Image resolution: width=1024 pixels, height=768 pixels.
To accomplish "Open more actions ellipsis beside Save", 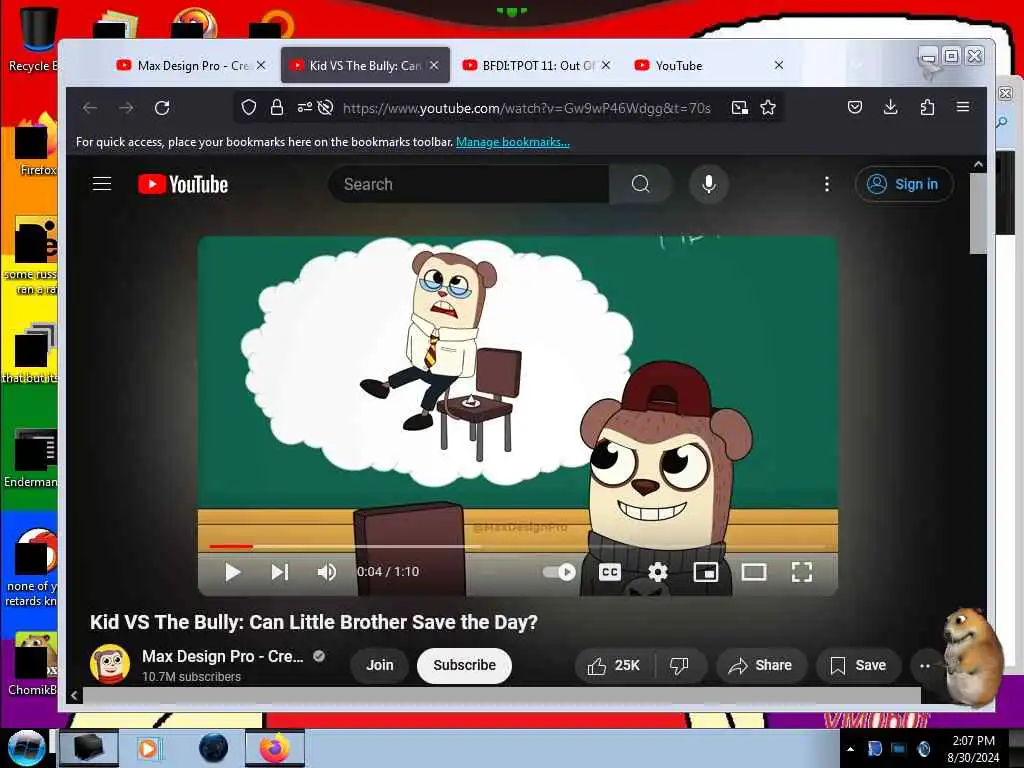I will 925,665.
